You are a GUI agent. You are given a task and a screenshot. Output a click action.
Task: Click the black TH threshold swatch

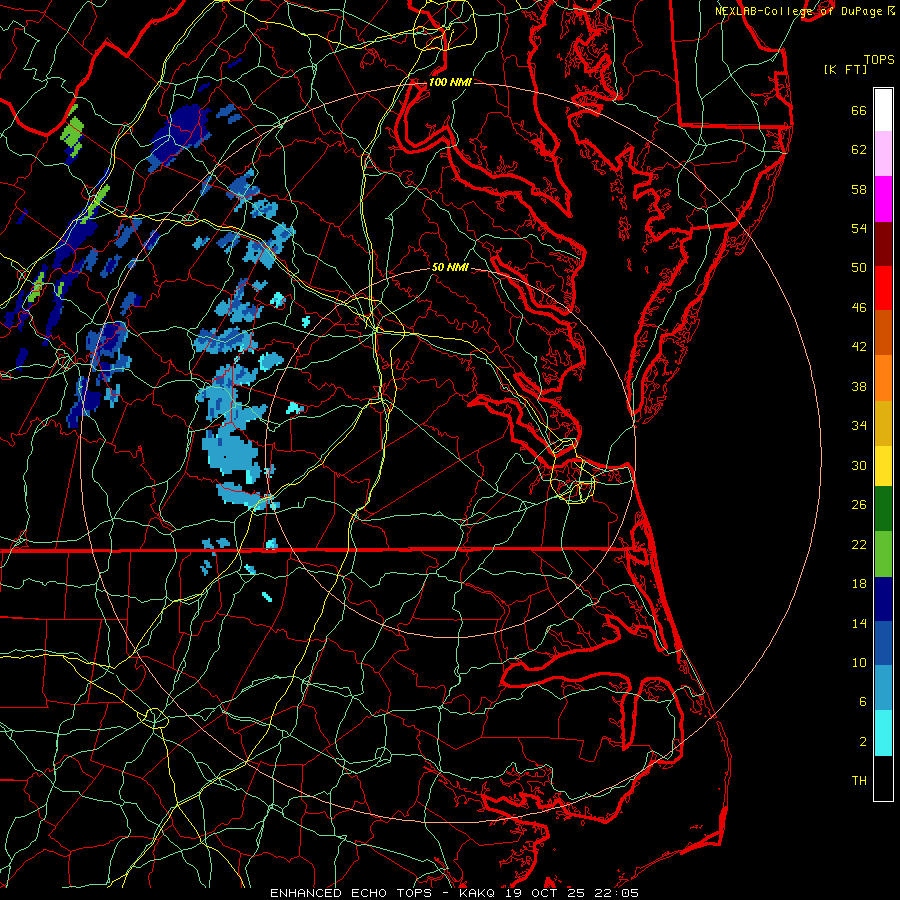883,778
